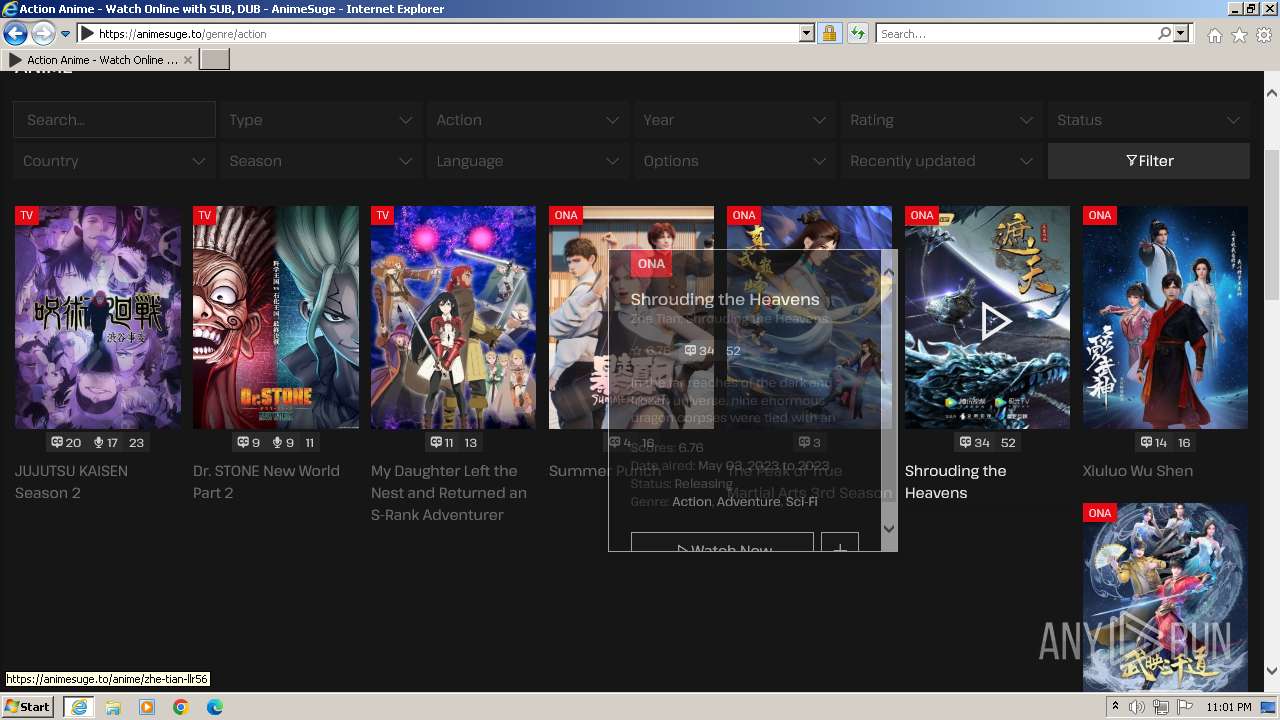Open the Home page icon
Screen dimensions: 1280x720
click(1214, 35)
